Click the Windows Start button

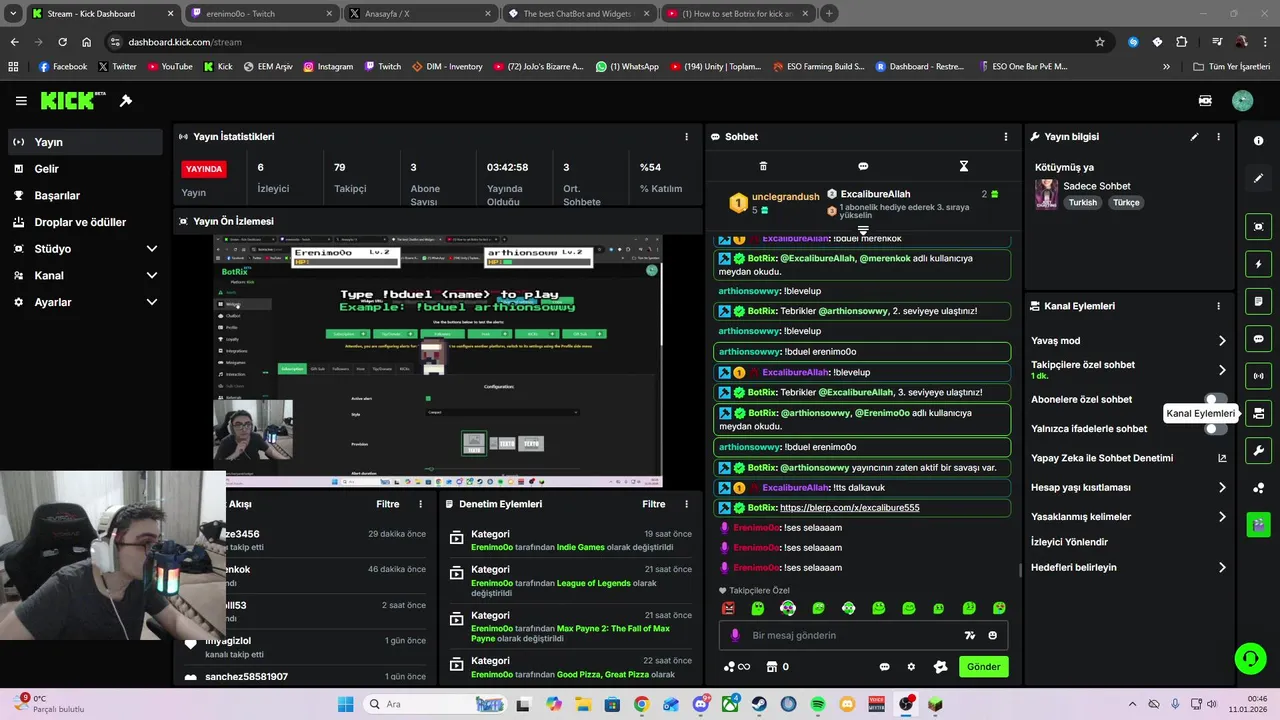[345, 704]
